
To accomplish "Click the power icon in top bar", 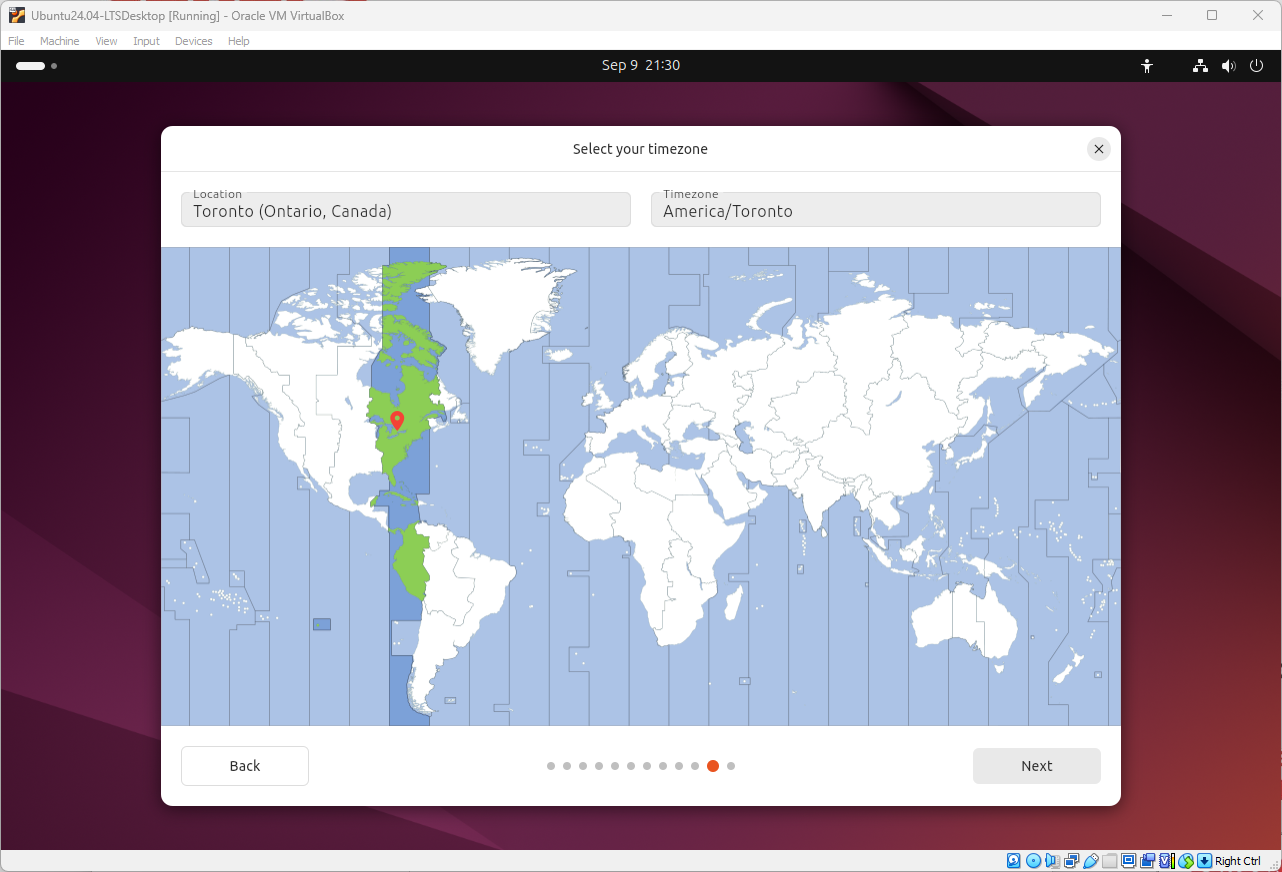I will tap(1256, 66).
